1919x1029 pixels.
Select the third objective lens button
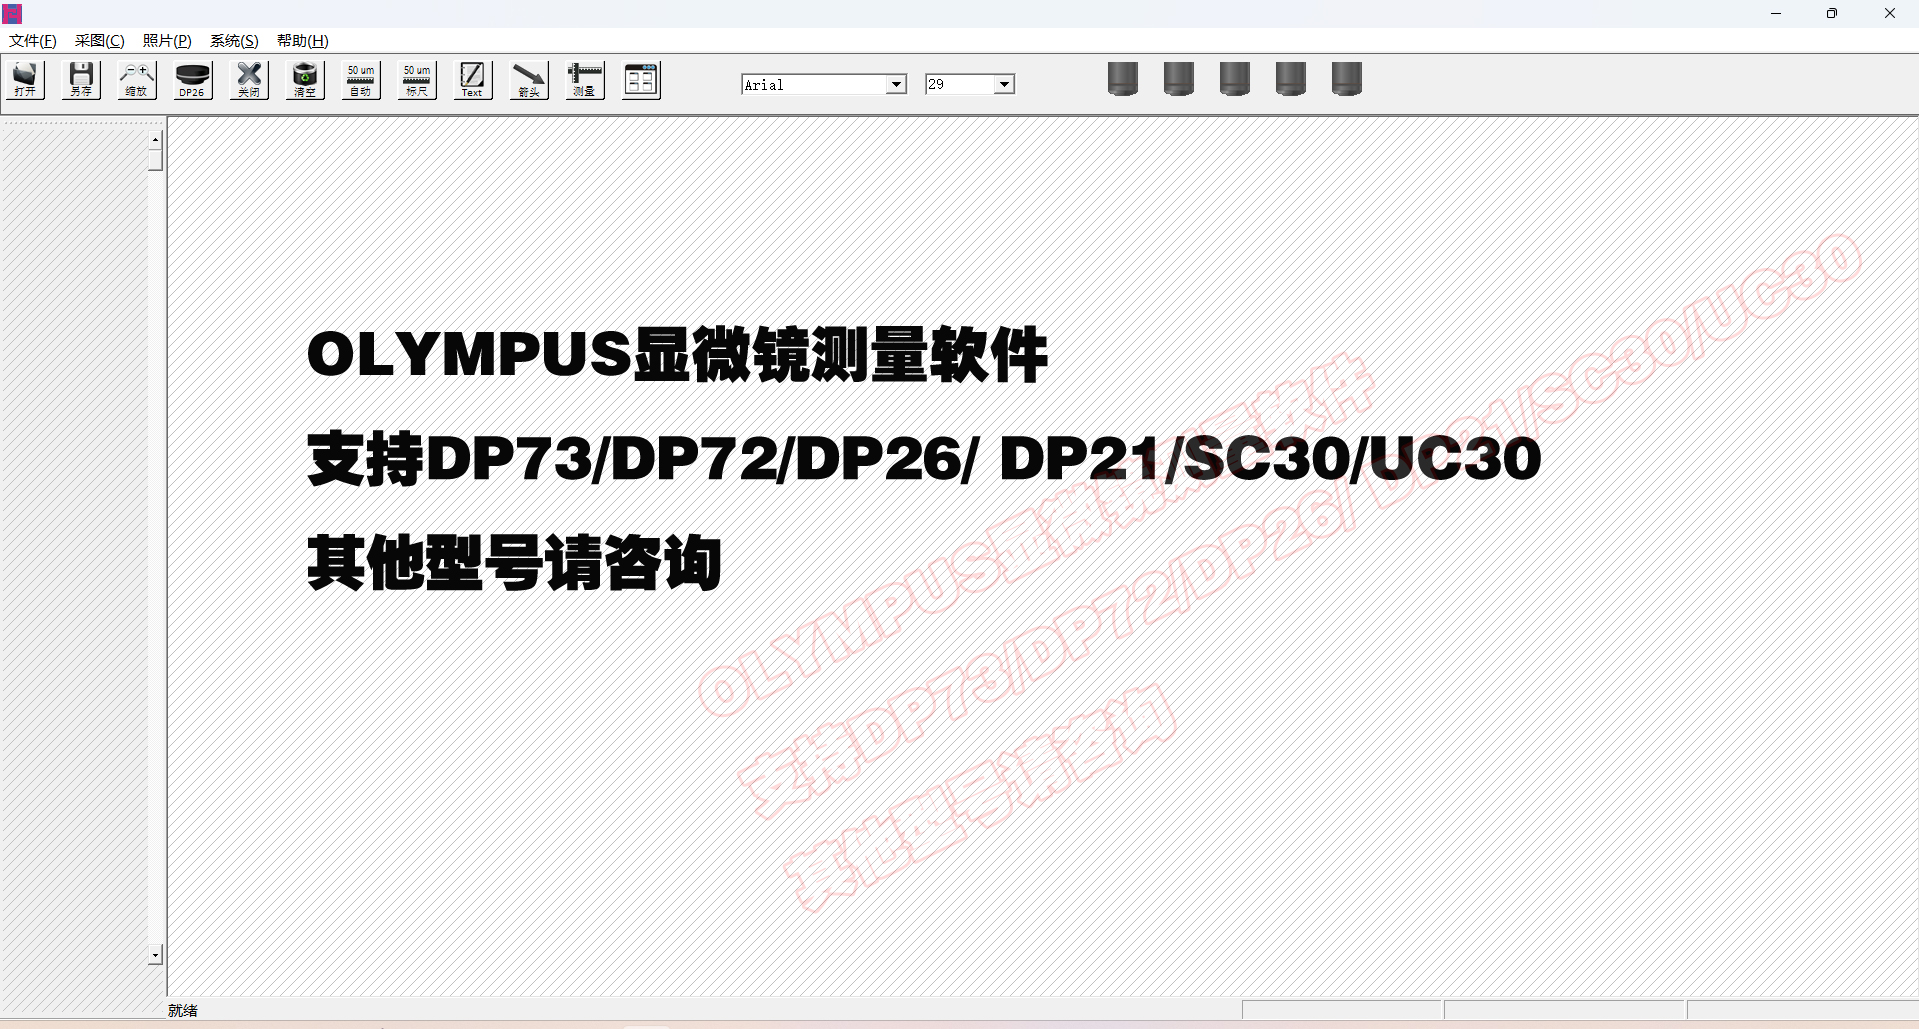tap(1235, 79)
